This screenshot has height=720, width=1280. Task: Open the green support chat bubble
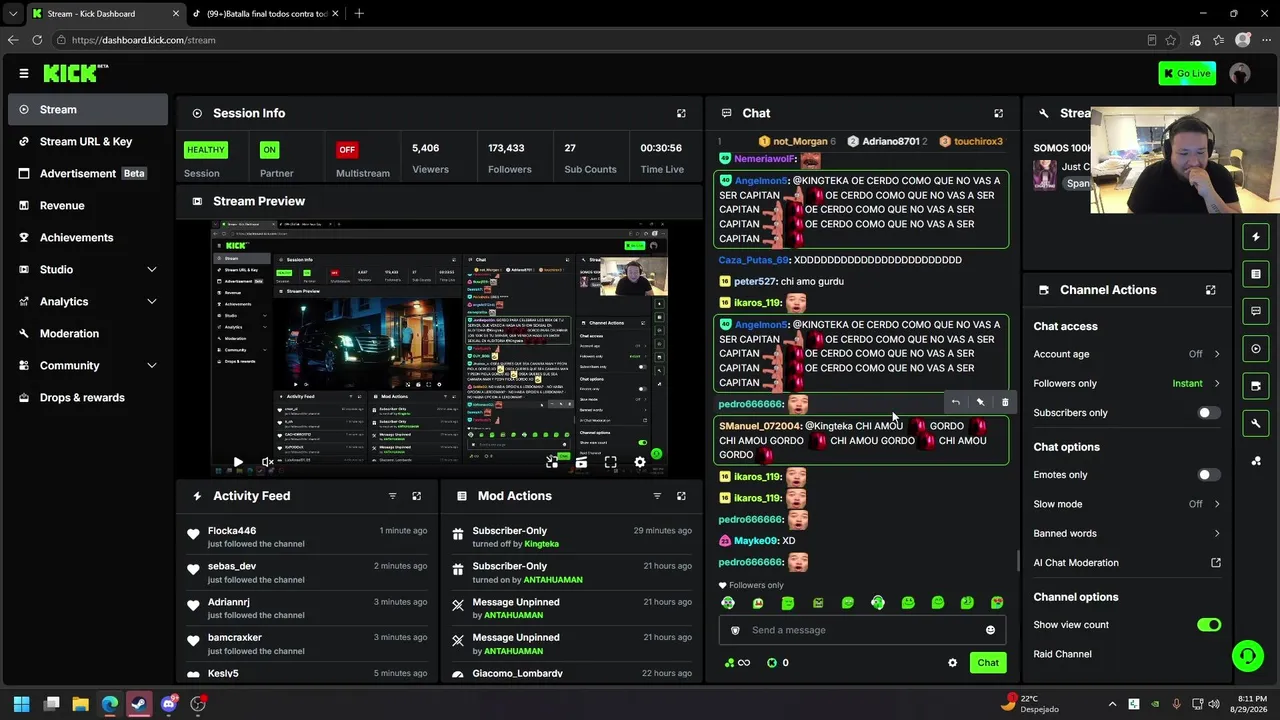pyautogui.click(x=1247, y=656)
